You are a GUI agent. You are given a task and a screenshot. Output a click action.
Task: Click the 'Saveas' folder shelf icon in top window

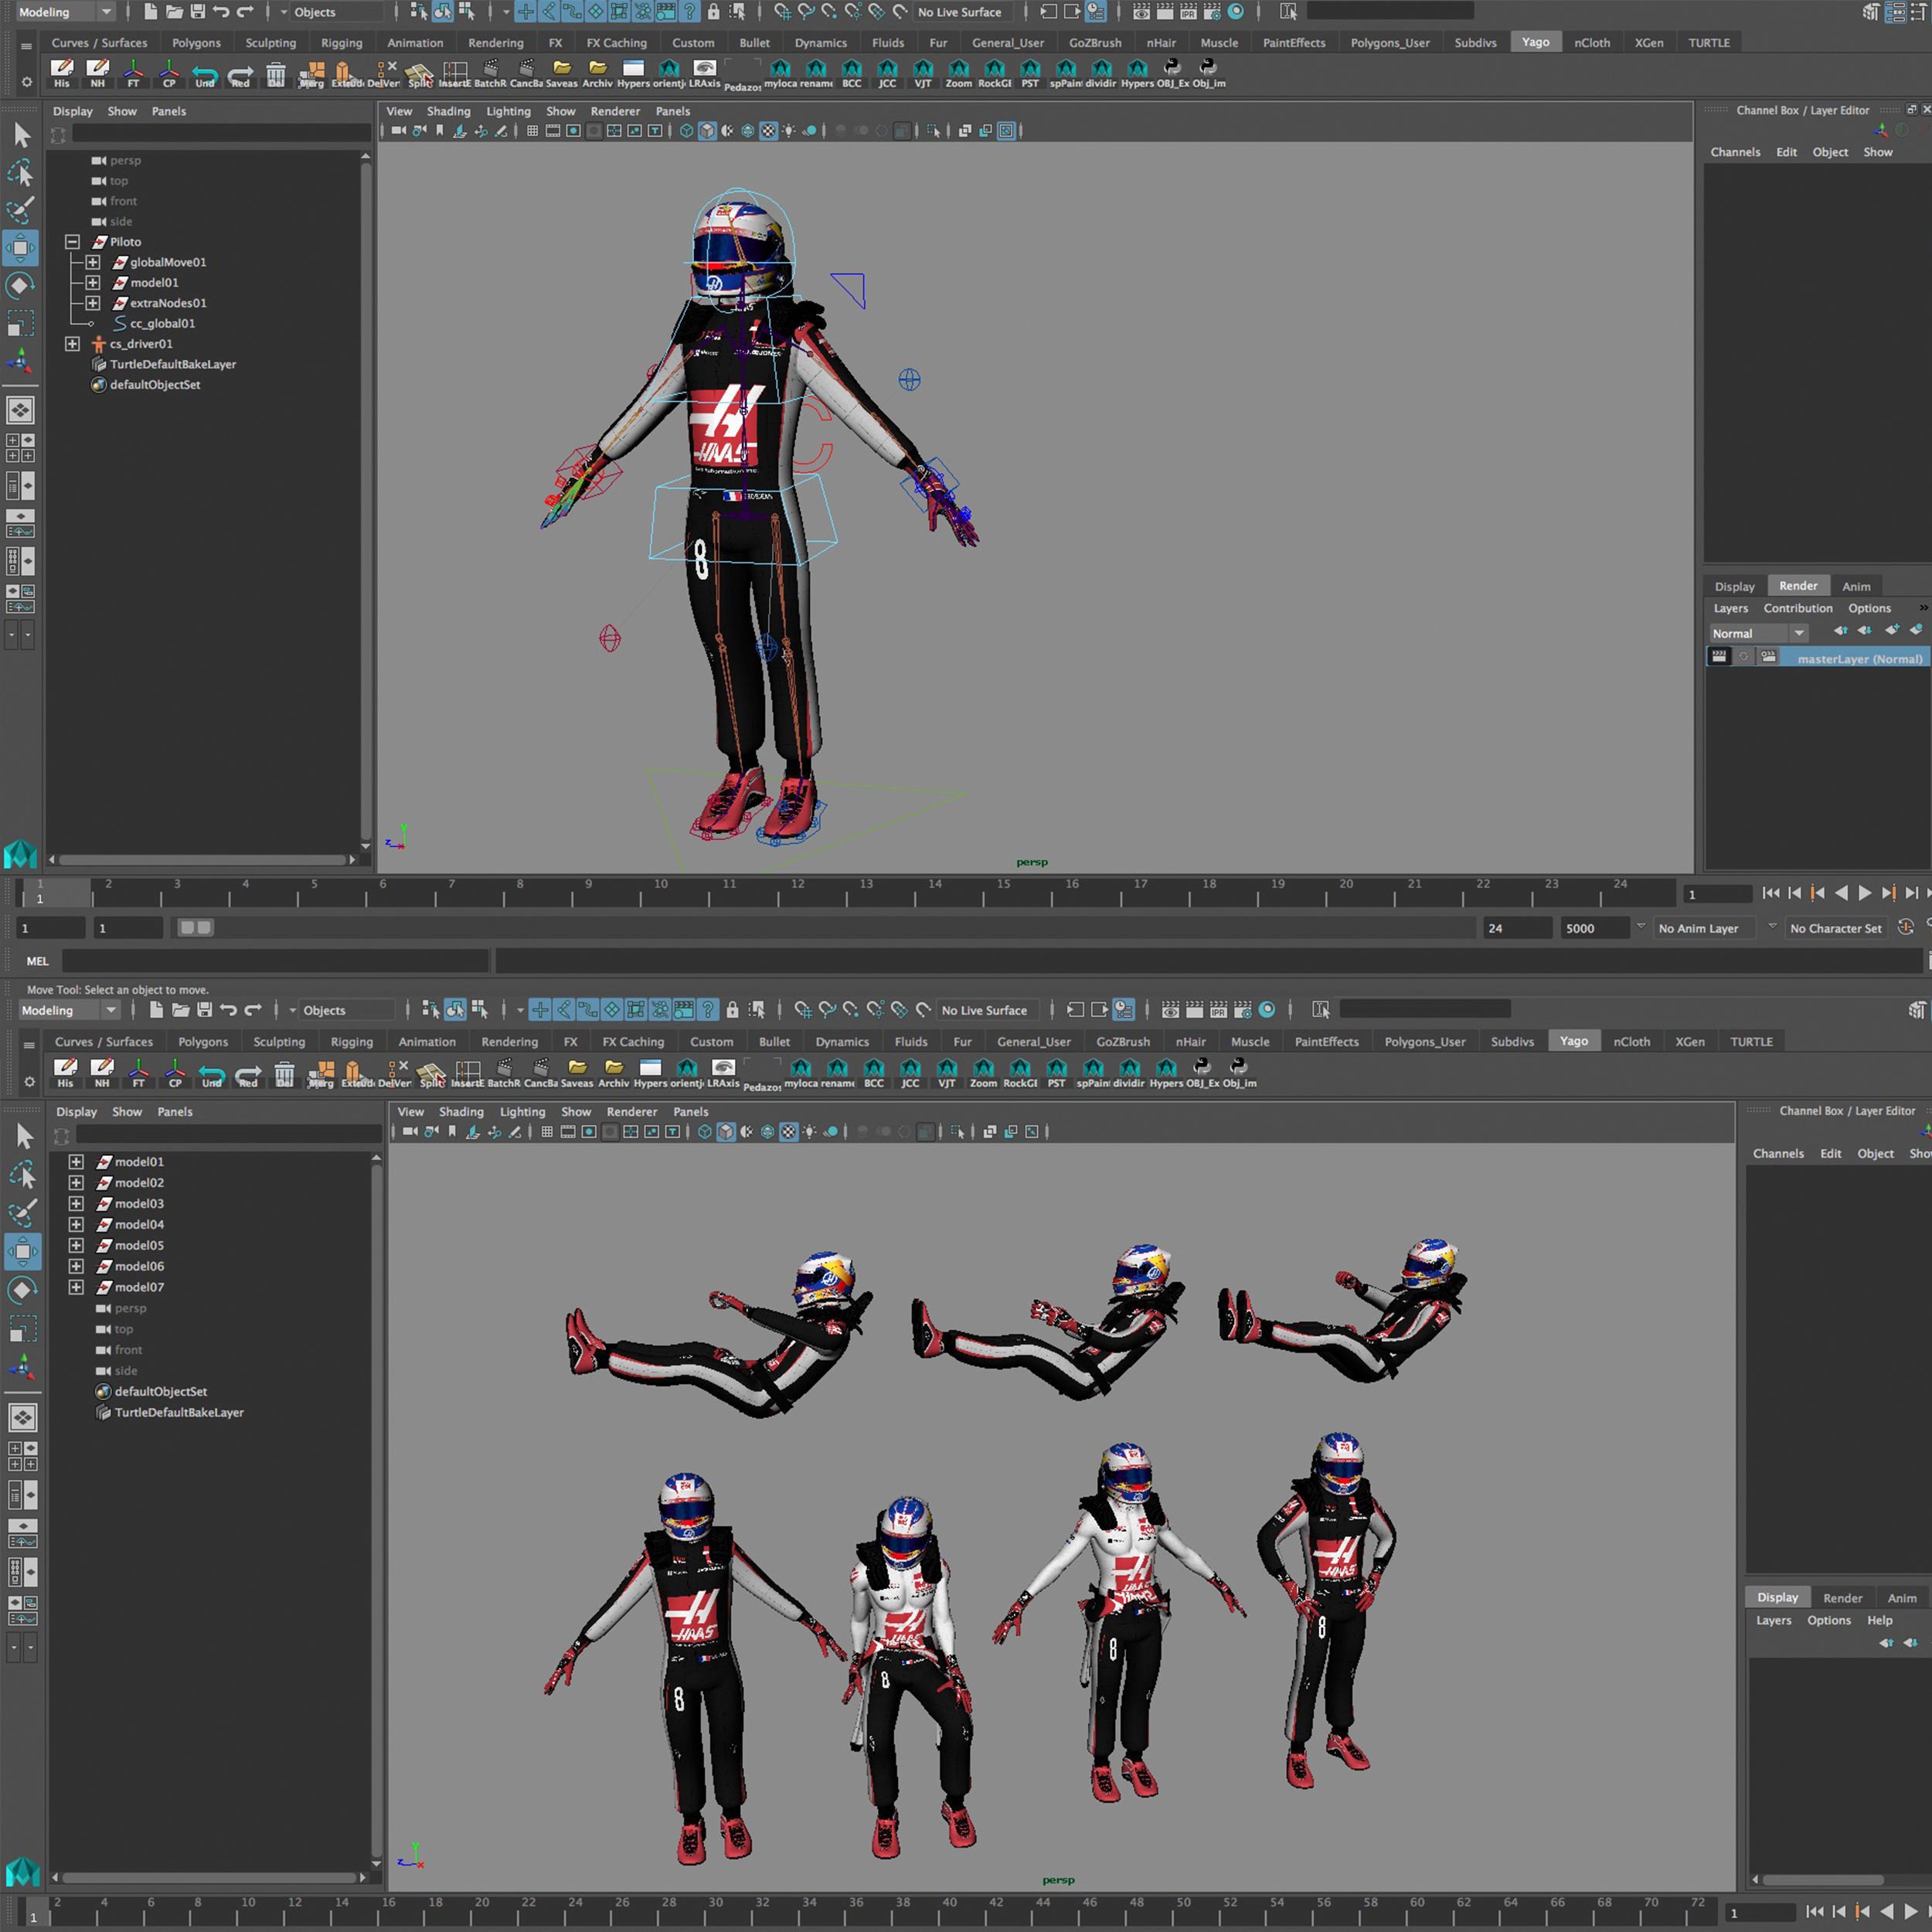pyautogui.click(x=562, y=73)
